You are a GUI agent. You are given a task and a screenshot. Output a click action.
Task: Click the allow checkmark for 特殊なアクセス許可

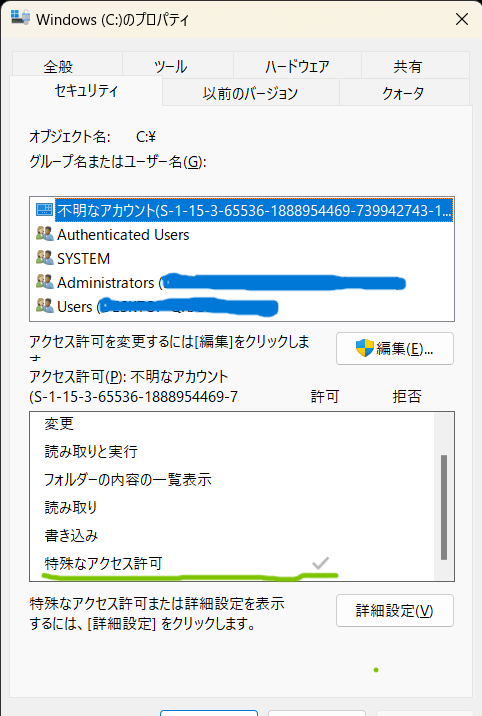[320, 563]
